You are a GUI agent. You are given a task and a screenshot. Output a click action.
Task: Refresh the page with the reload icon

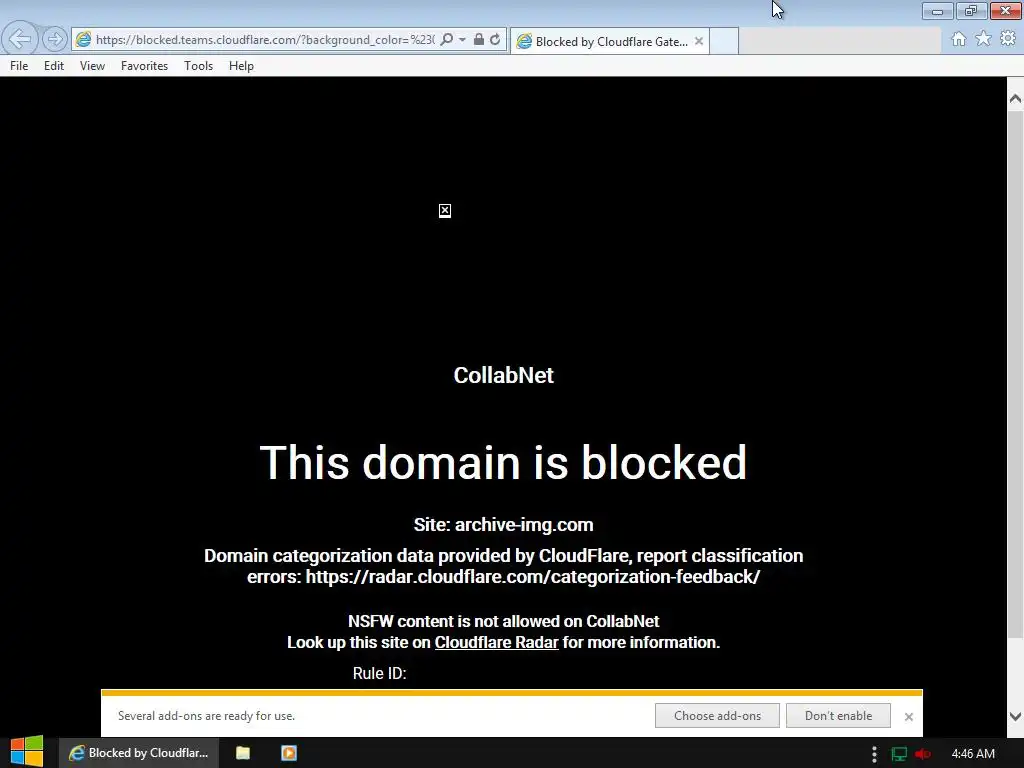[495, 40]
